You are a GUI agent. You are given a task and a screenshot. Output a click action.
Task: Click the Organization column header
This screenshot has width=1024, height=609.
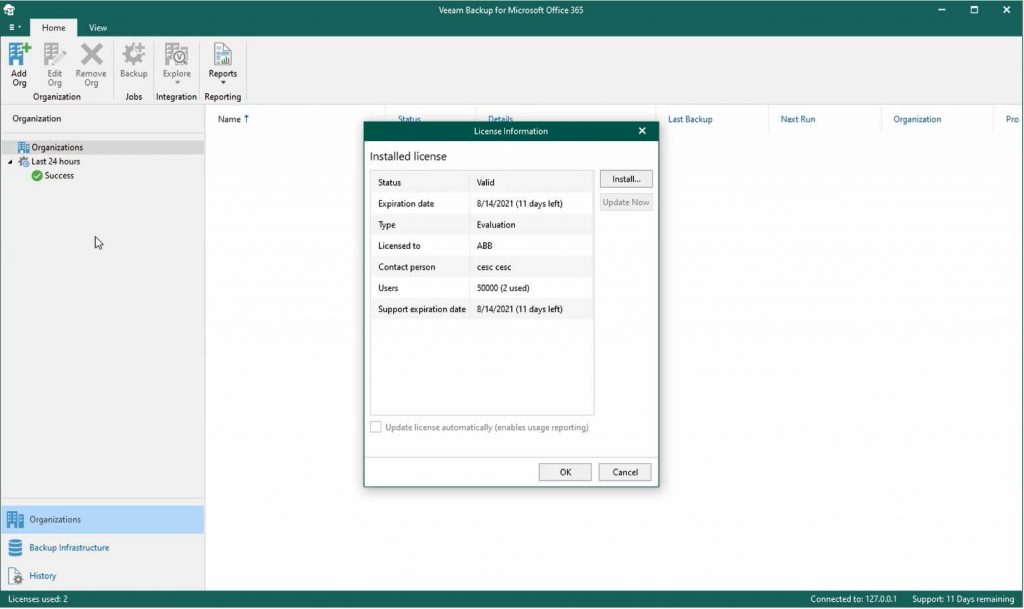pos(917,119)
